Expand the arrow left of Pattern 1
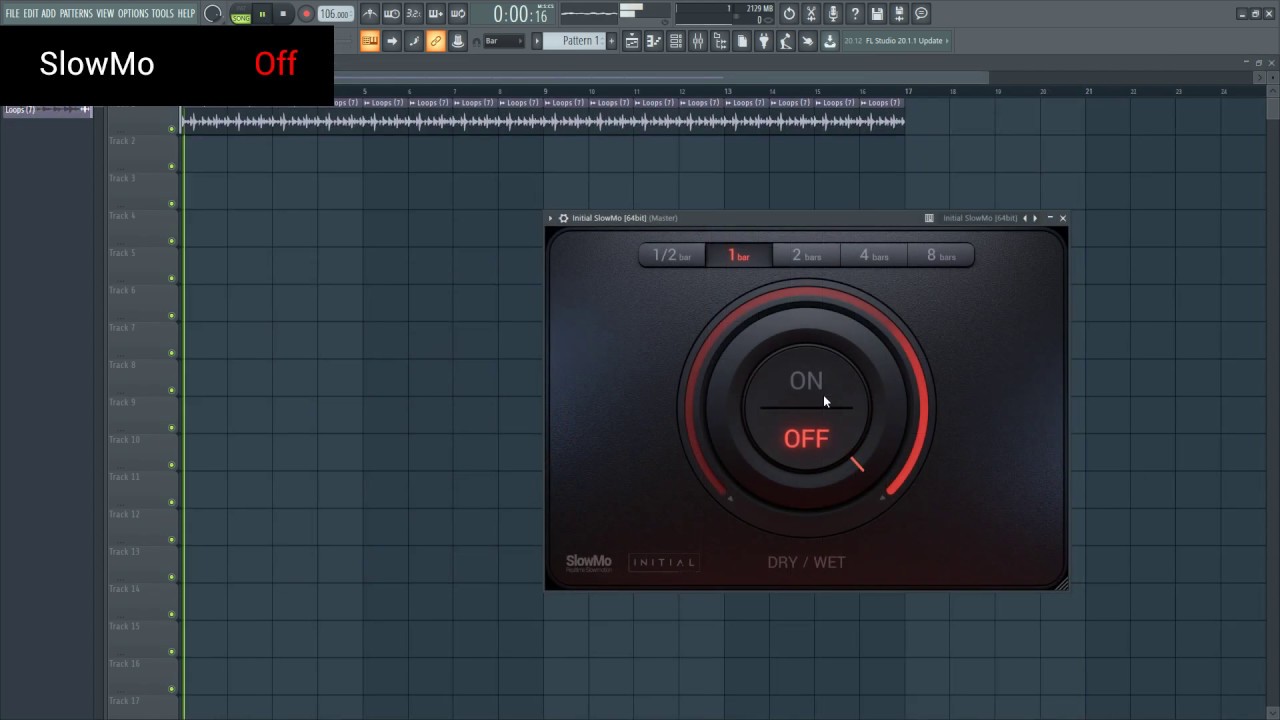 (537, 41)
